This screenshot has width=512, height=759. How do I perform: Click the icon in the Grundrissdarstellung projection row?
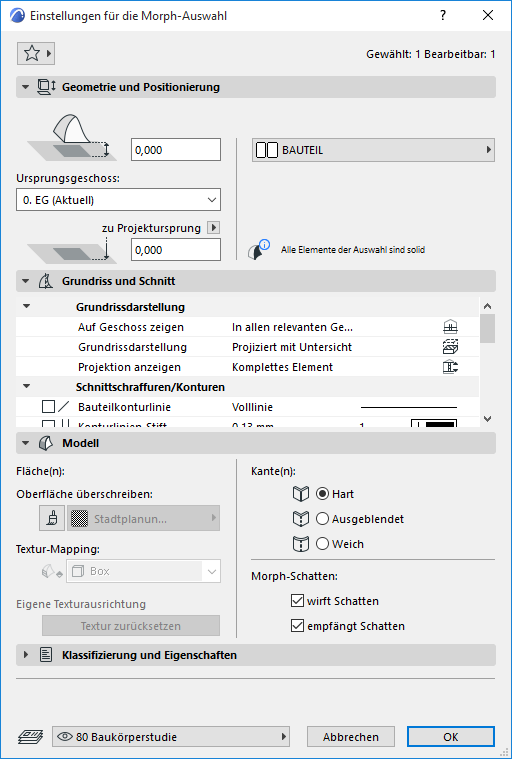450,347
